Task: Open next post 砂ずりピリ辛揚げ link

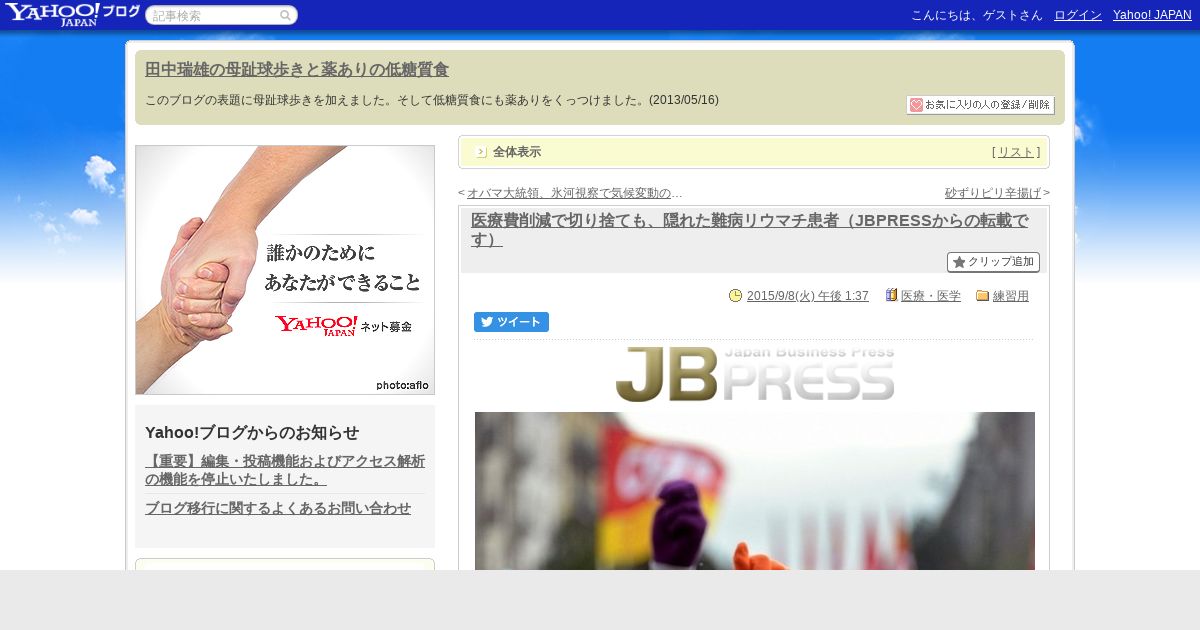Action: coord(993,193)
